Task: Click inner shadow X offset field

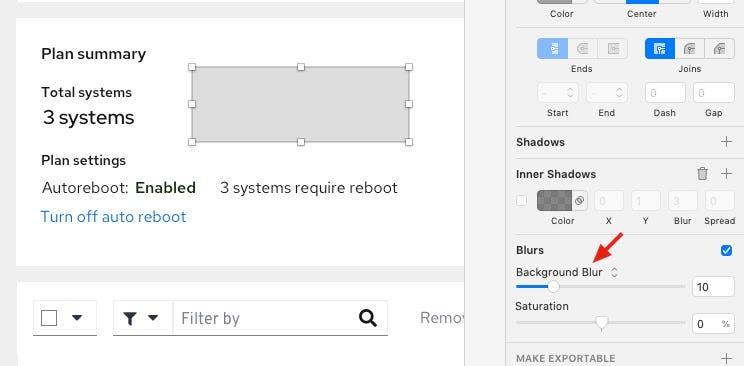Action: 609,201
